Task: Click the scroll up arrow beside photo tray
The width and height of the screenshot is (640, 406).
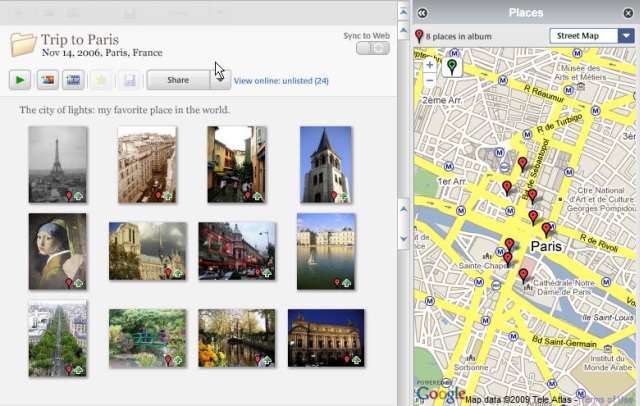Action: click(404, 208)
